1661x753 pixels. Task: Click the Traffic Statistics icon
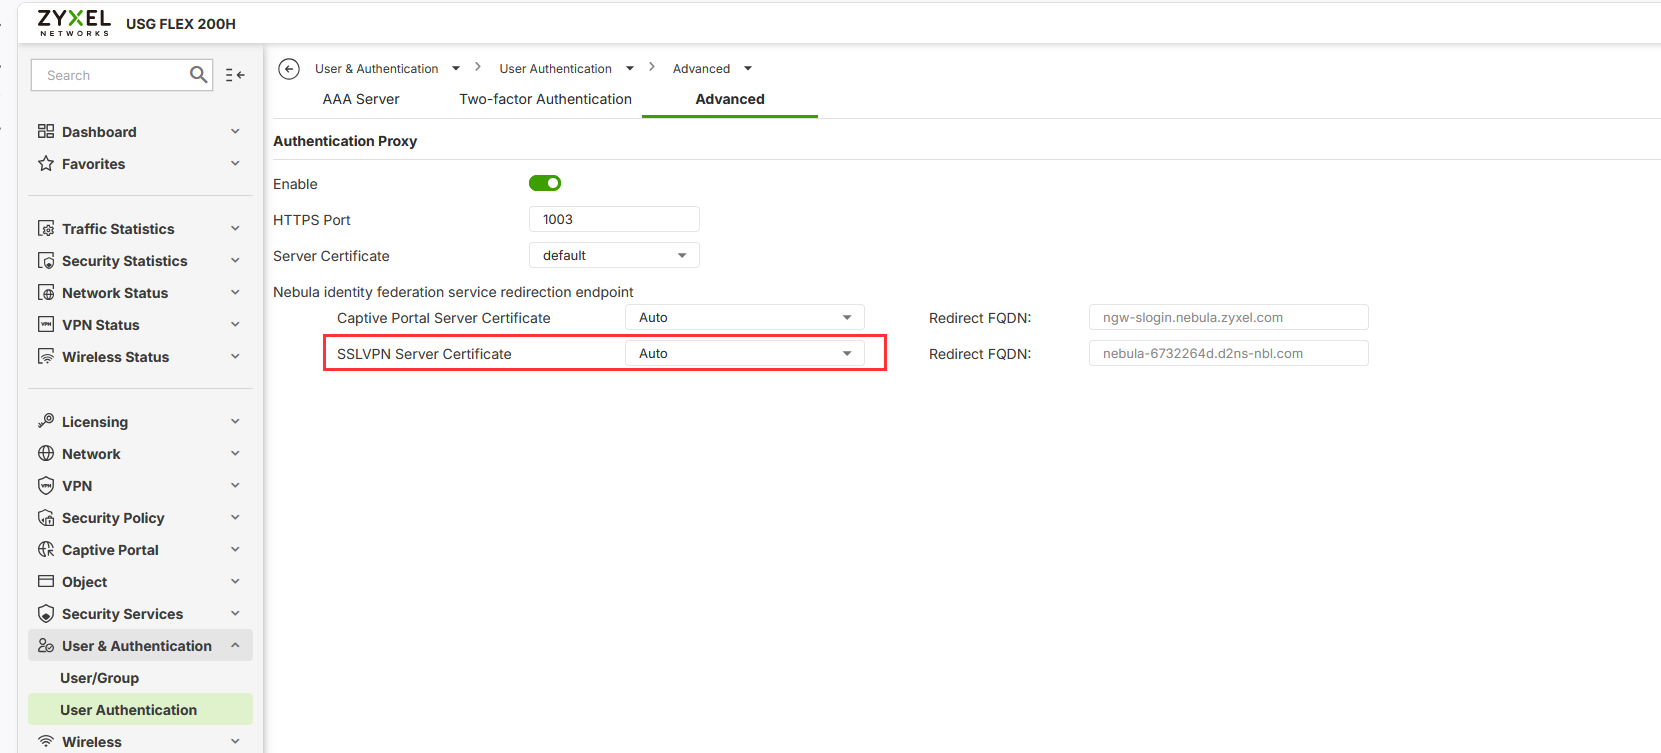[x=46, y=228]
